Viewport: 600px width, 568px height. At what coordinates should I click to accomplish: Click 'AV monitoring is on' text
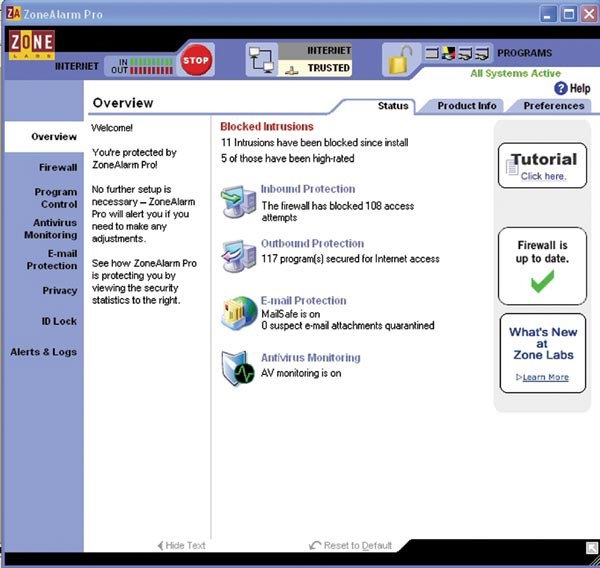[301, 373]
